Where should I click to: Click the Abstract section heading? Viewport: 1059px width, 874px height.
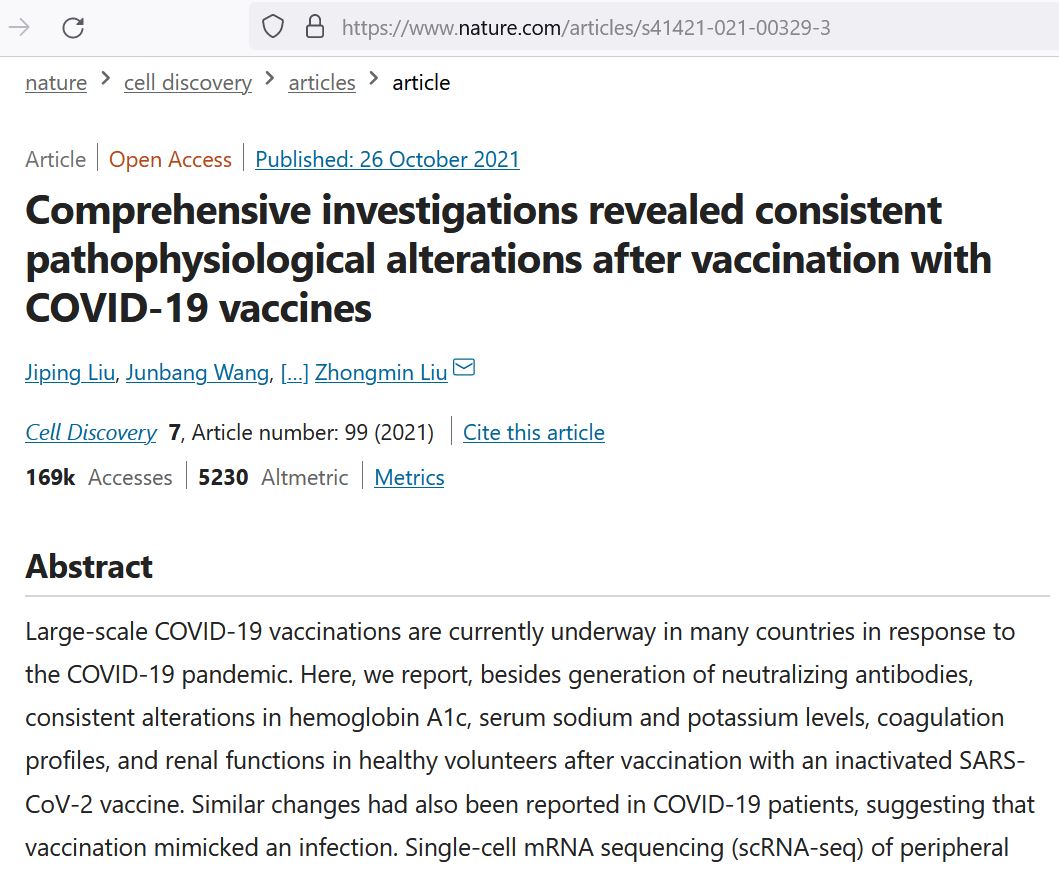[x=89, y=566]
